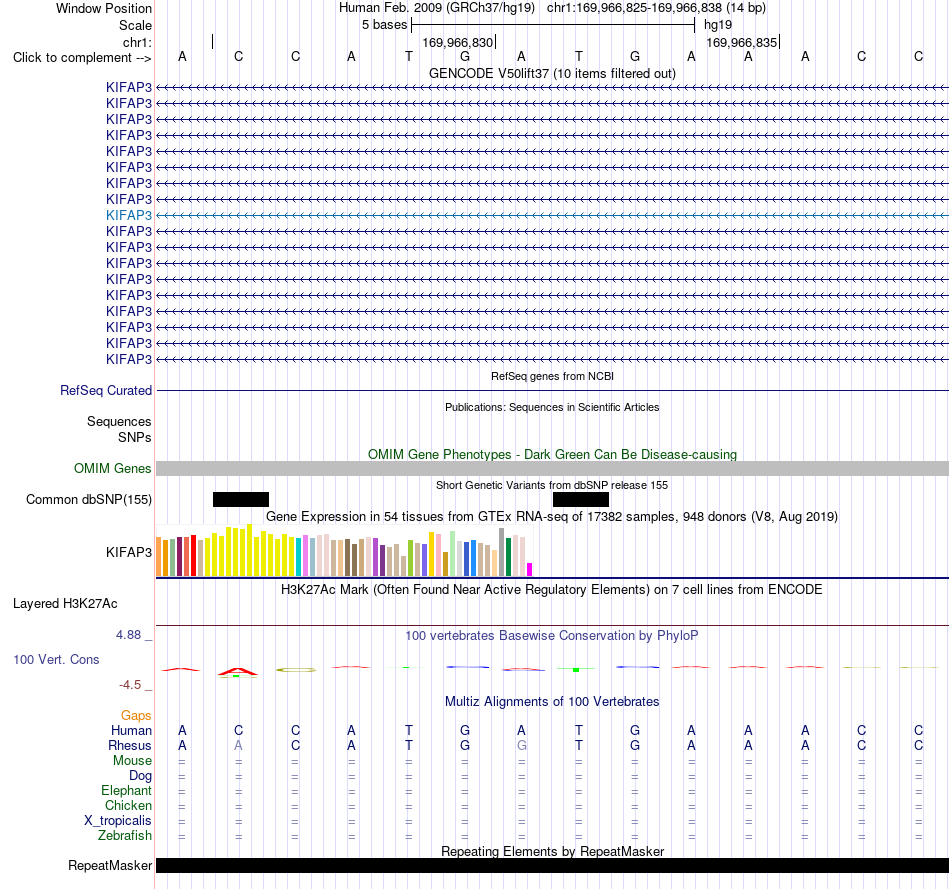
Task: Click the 100 Vert. Cons side label
Action: click(x=56, y=659)
